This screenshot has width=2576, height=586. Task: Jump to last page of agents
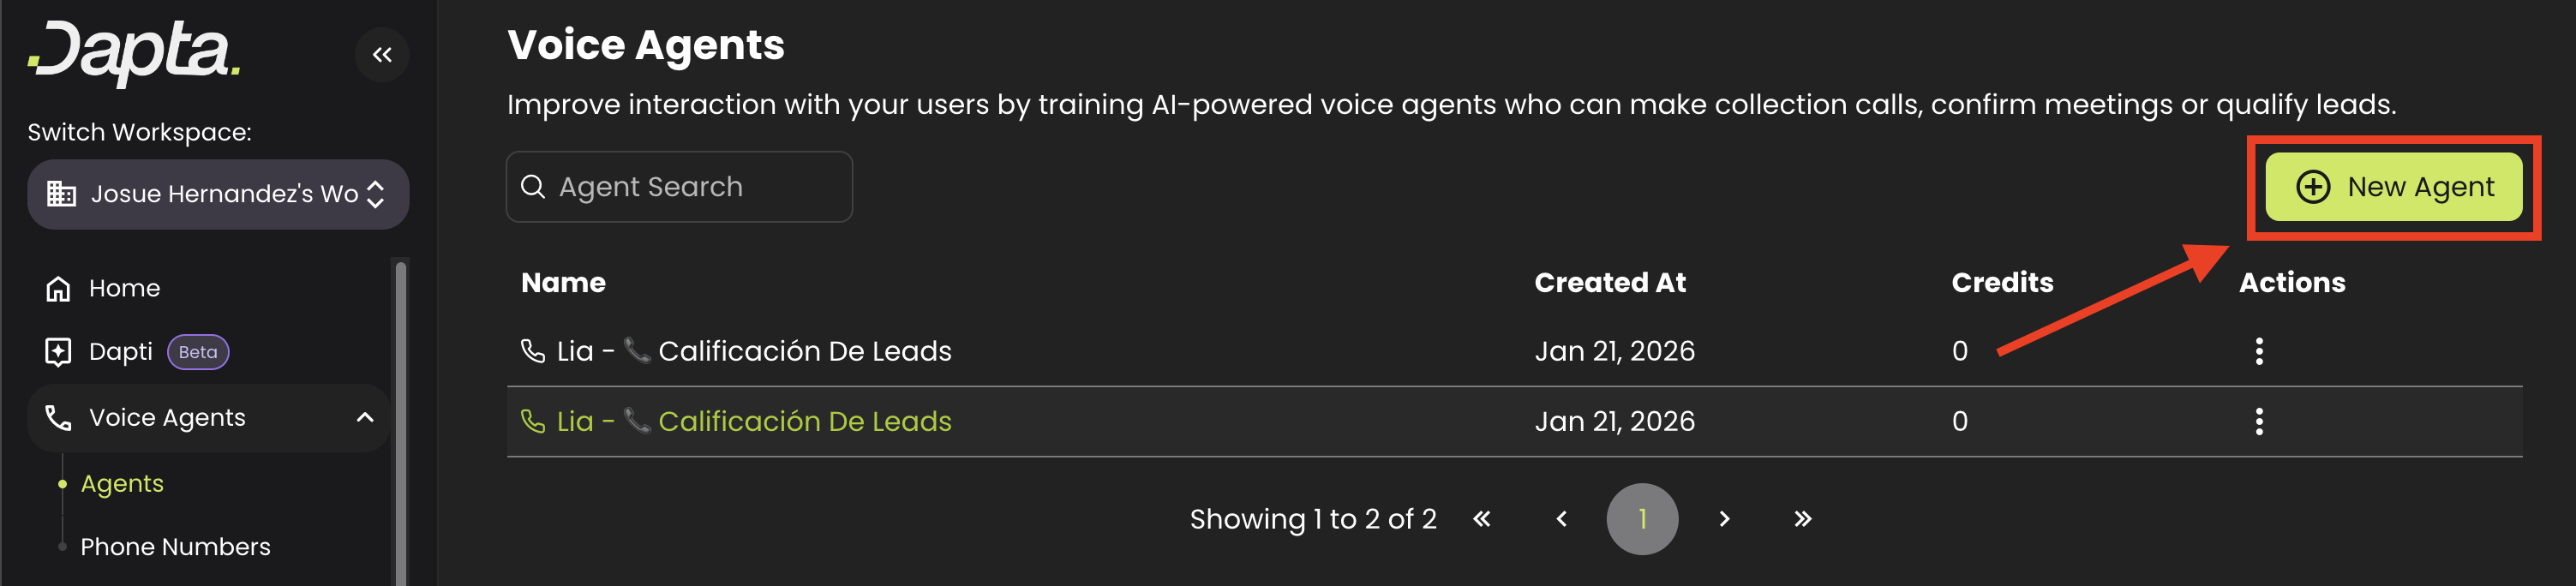[x=1802, y=519]
